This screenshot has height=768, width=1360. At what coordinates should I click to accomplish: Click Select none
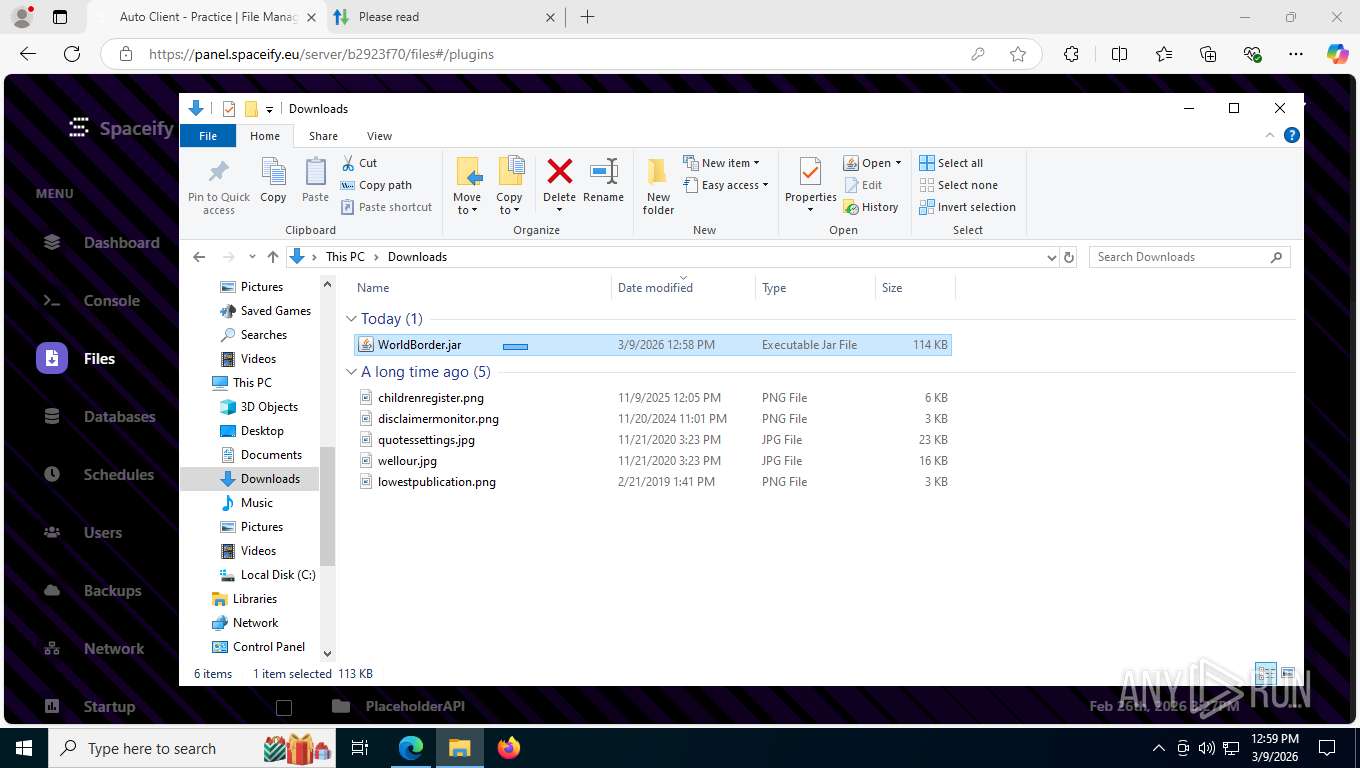958,185
